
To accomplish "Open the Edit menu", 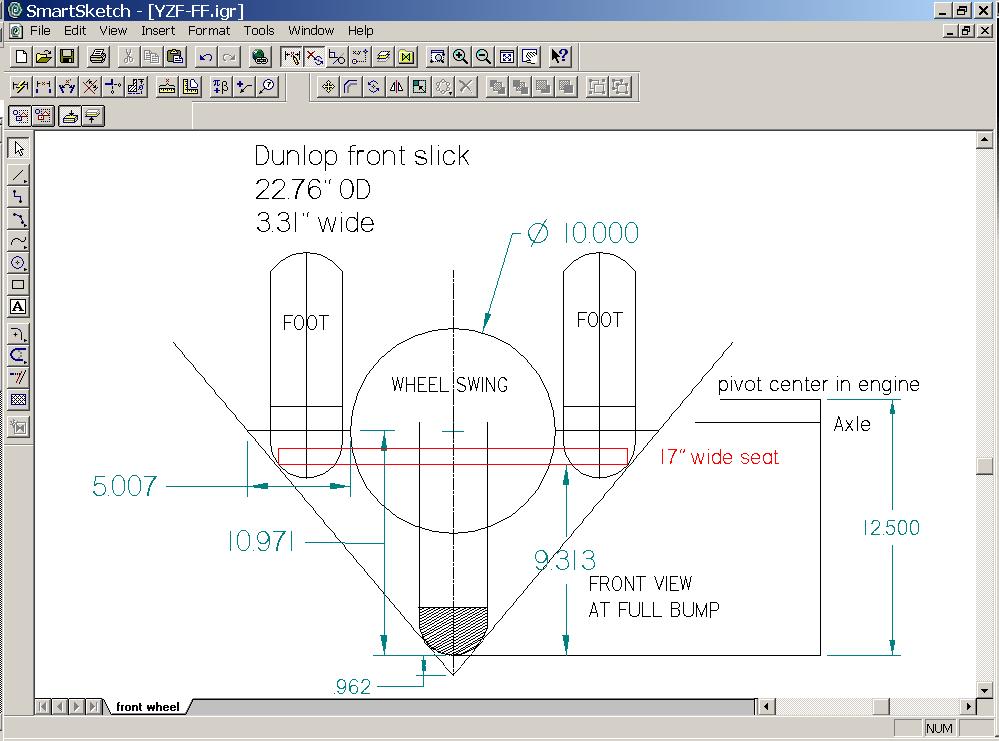I will point(75,31).
